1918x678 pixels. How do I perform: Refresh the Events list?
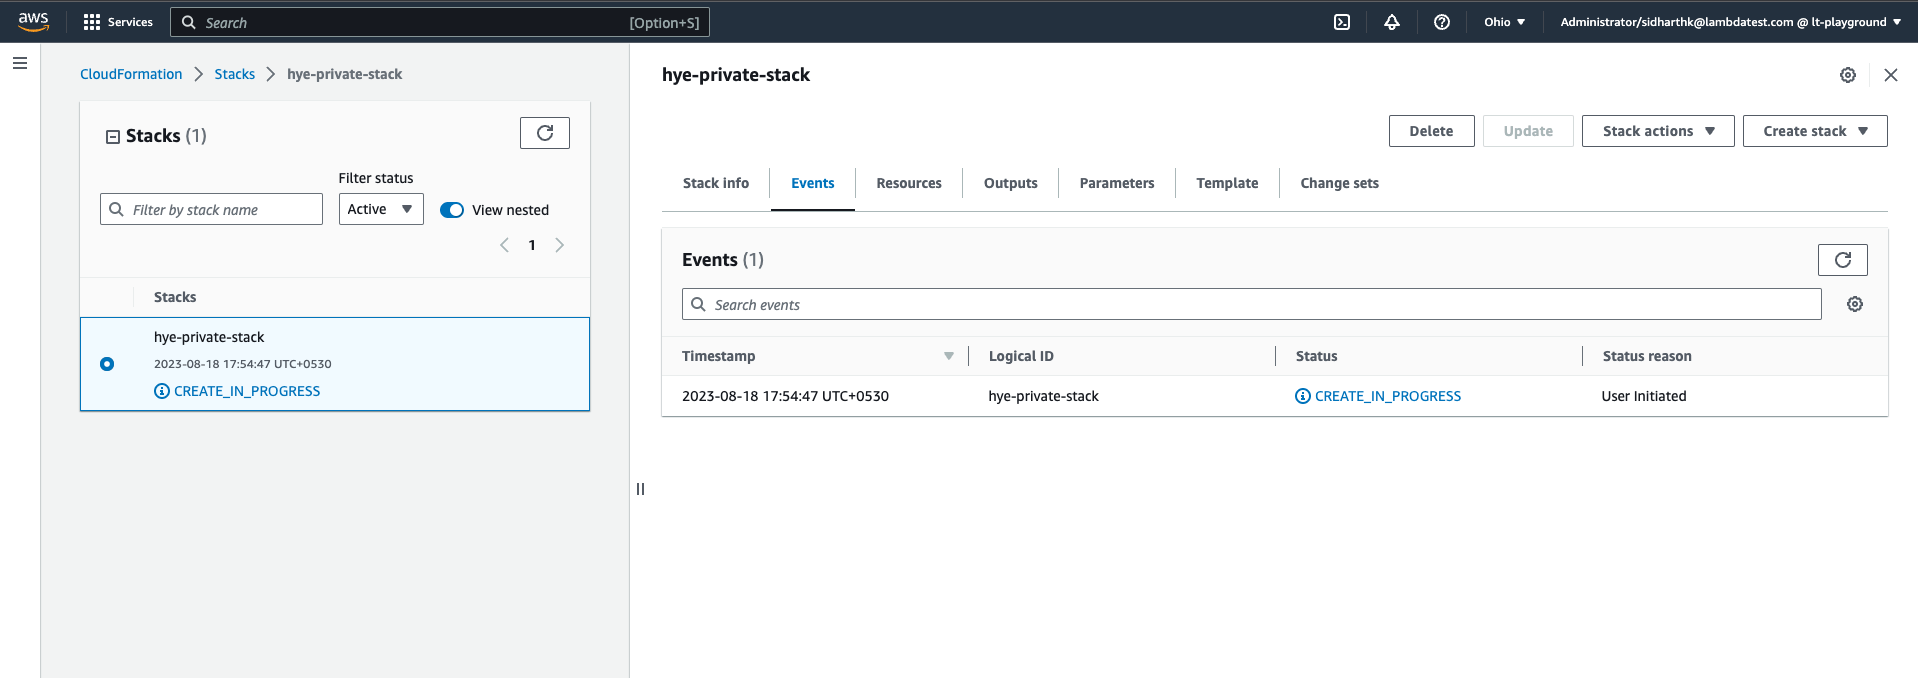pos(1842,260)
